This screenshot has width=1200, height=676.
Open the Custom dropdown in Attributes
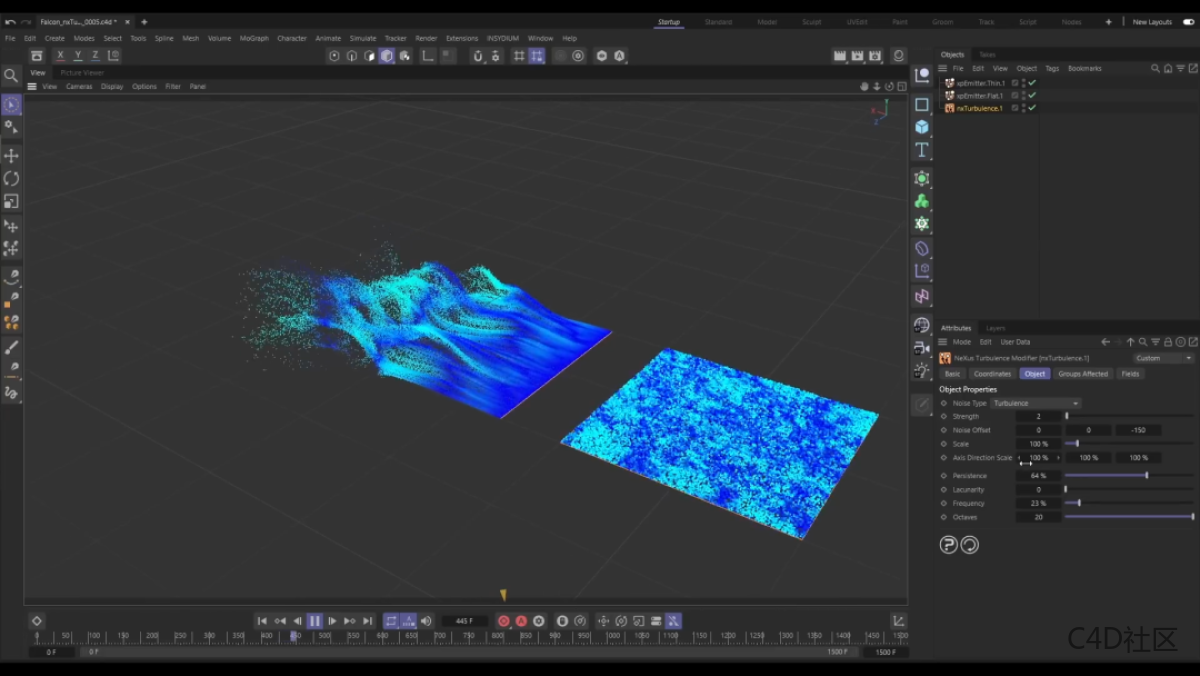pos(1163,358)
